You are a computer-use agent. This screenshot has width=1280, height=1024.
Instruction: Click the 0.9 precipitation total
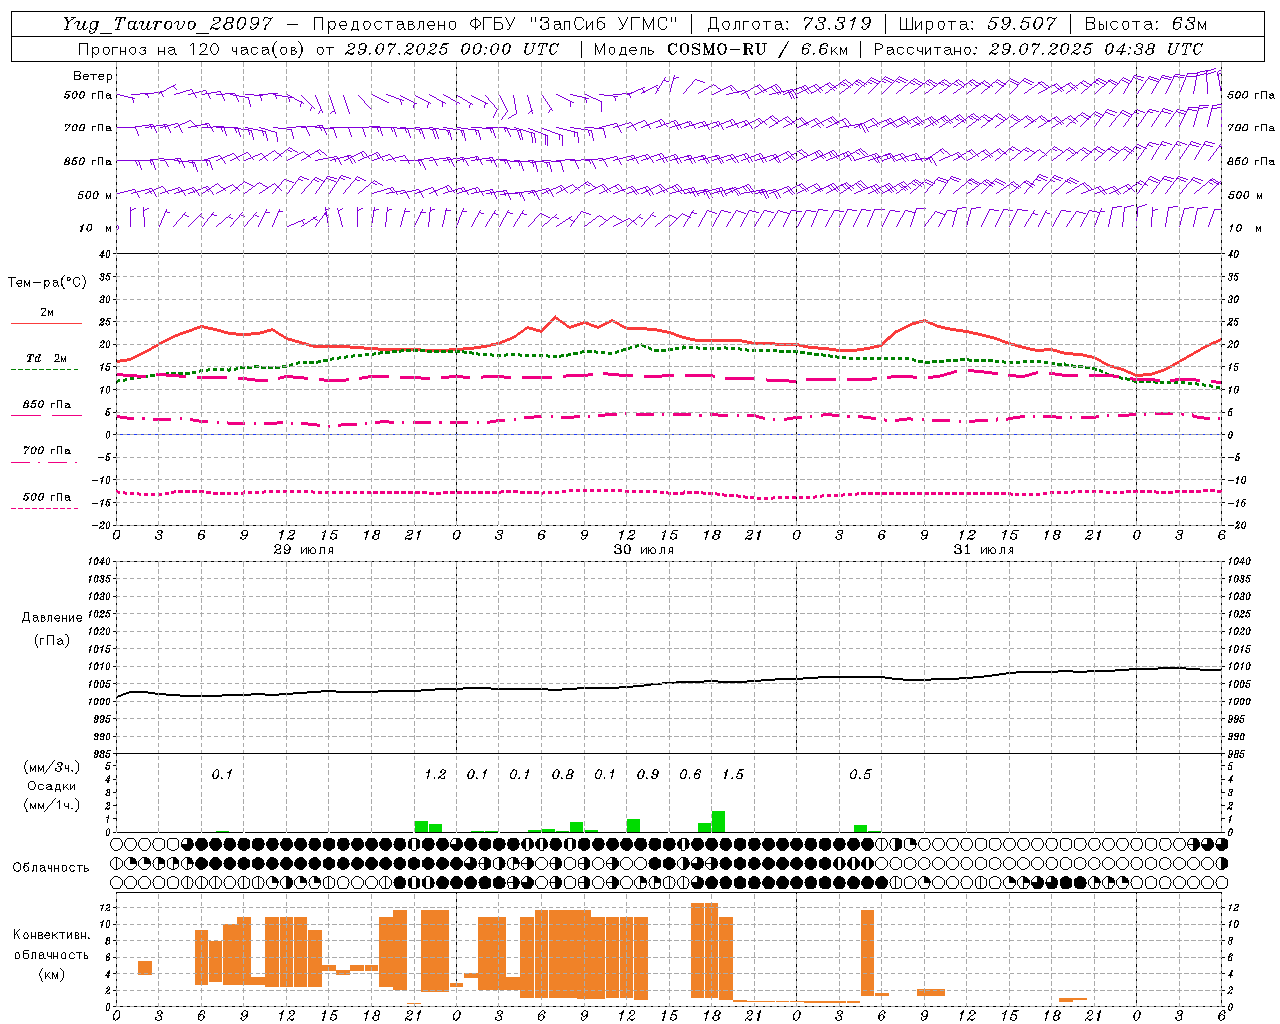click(648, 774)
